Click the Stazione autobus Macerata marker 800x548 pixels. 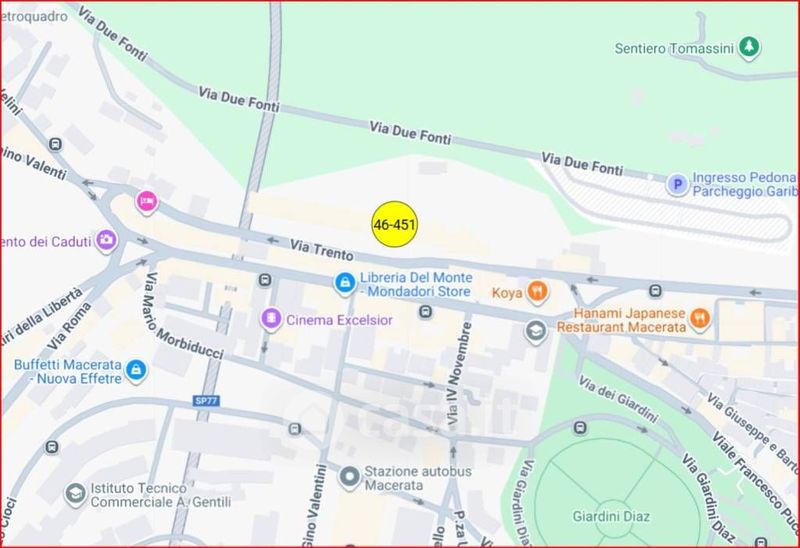(349, 477)
